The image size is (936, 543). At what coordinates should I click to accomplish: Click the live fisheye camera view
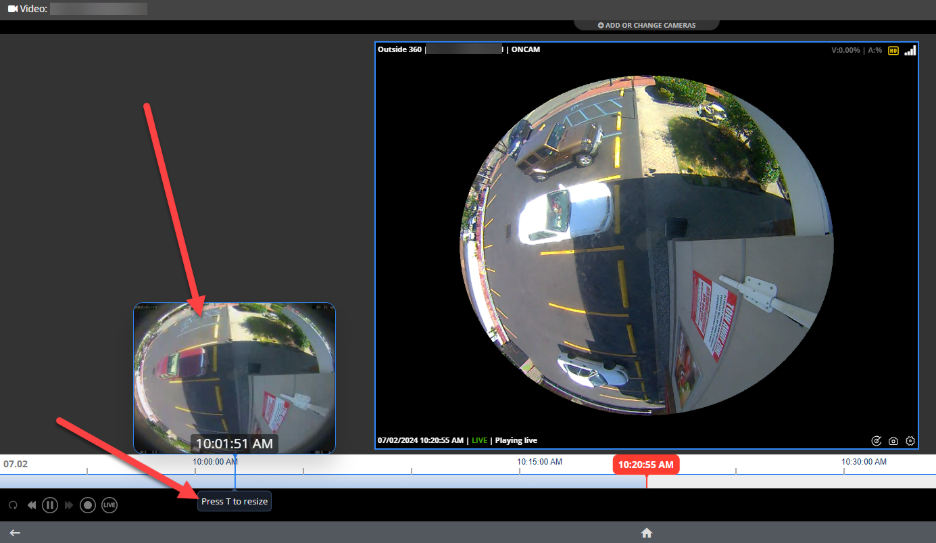(647, 240)
